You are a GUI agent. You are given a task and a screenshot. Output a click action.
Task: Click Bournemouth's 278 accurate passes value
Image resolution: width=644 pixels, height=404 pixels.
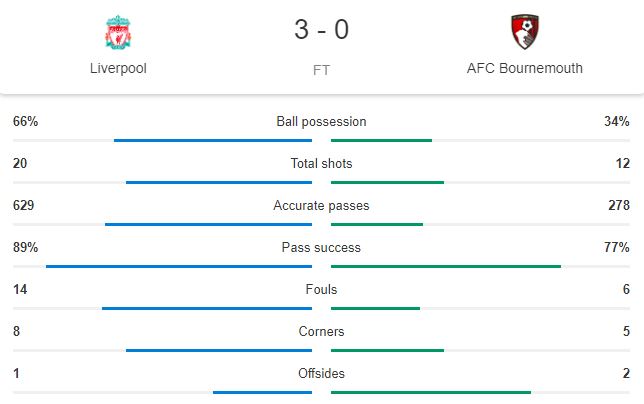coord(619,205)
